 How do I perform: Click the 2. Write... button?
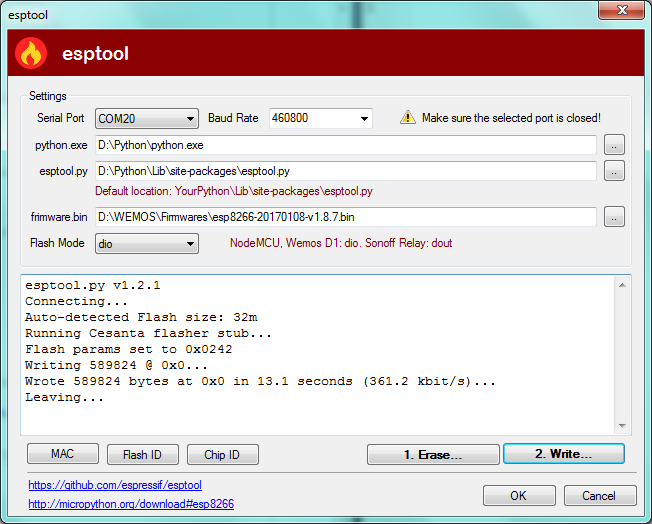point(564,454)
